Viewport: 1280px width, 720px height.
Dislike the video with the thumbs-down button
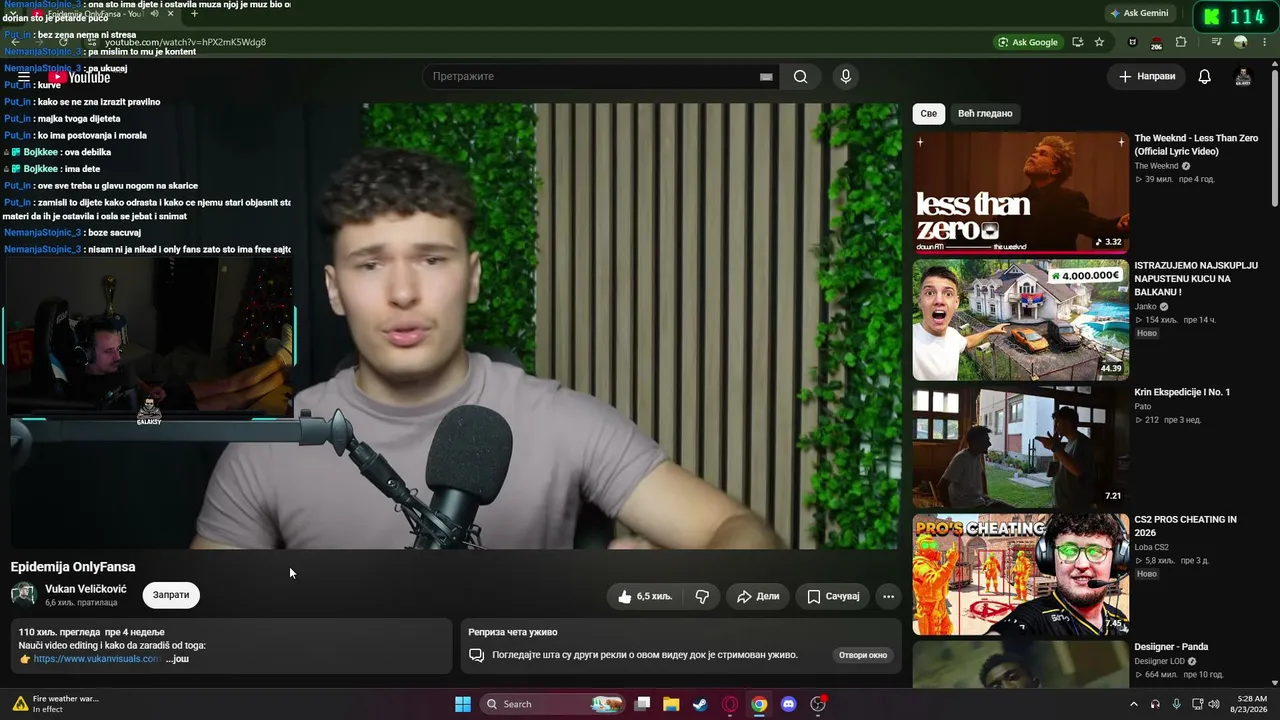click(702, 596)
